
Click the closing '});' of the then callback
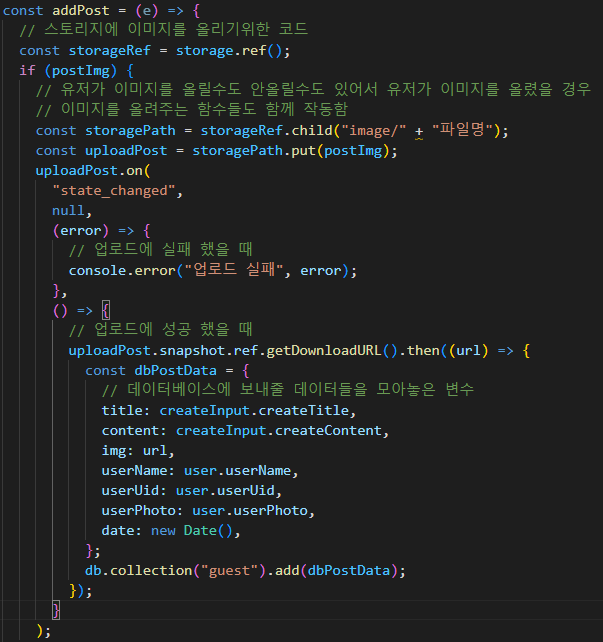(x=81, y=591)
